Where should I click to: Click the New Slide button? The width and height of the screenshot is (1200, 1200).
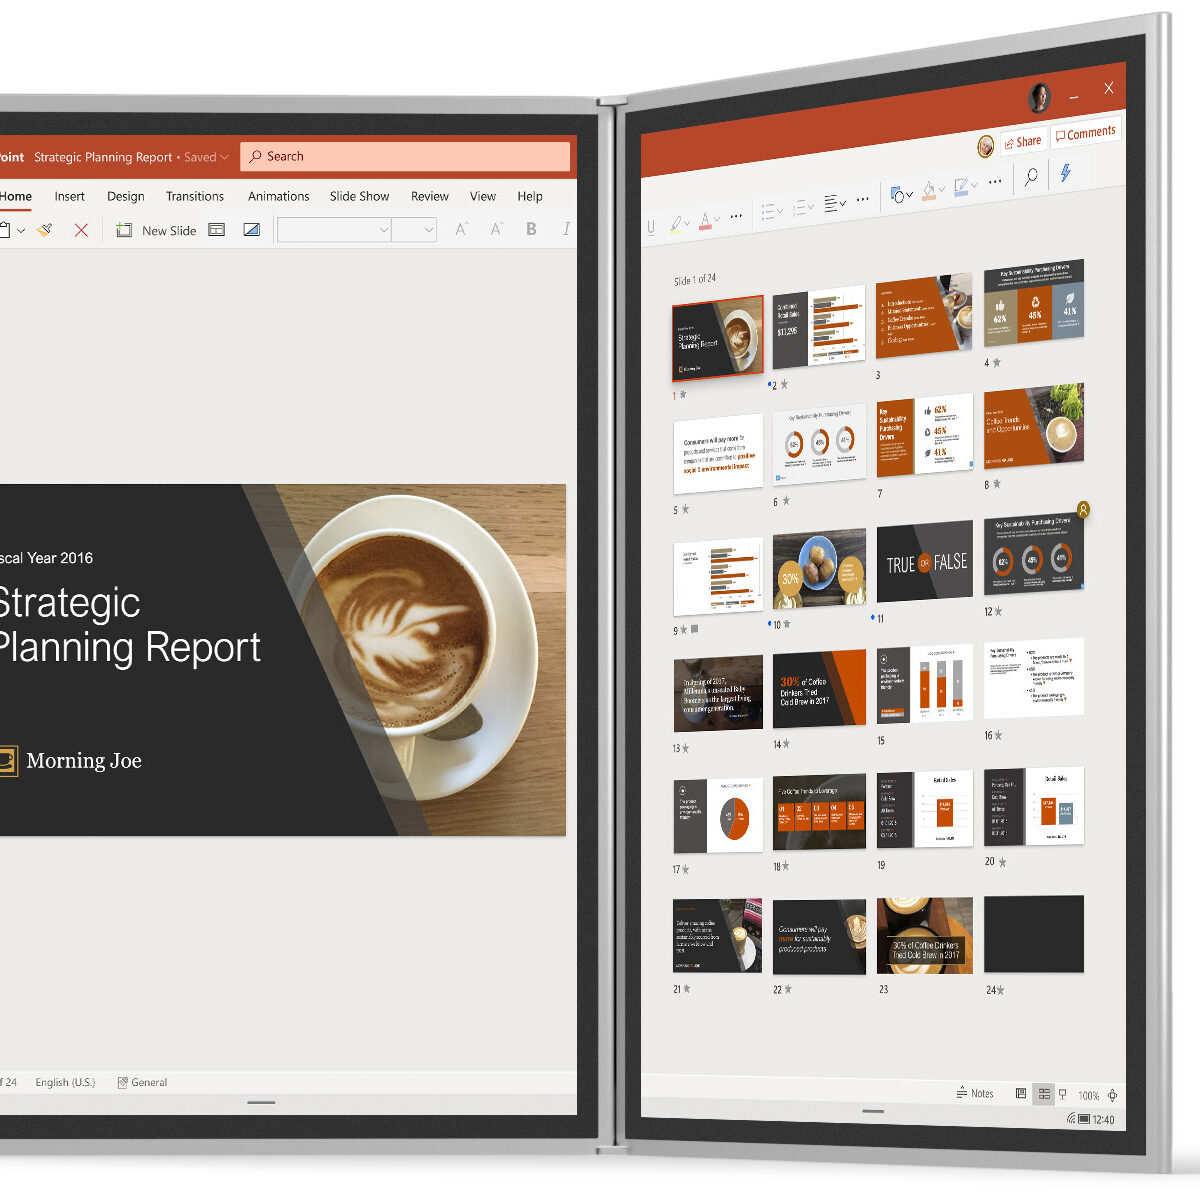click(x=156, y=230)
